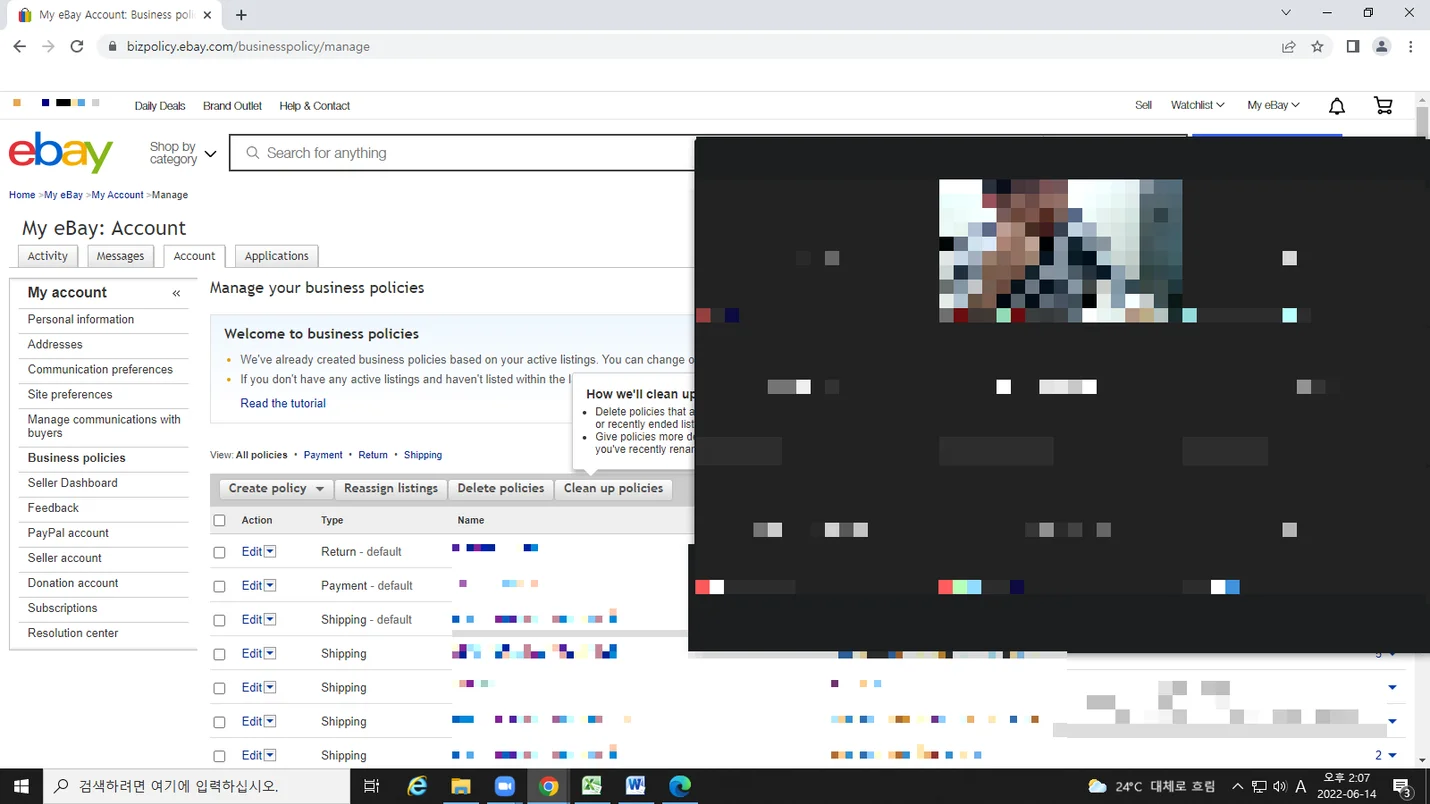Image resolution: width=1430 pixels, height=804 pixels.
Task: Open volume control in system tray
Action: [1279, 786]
